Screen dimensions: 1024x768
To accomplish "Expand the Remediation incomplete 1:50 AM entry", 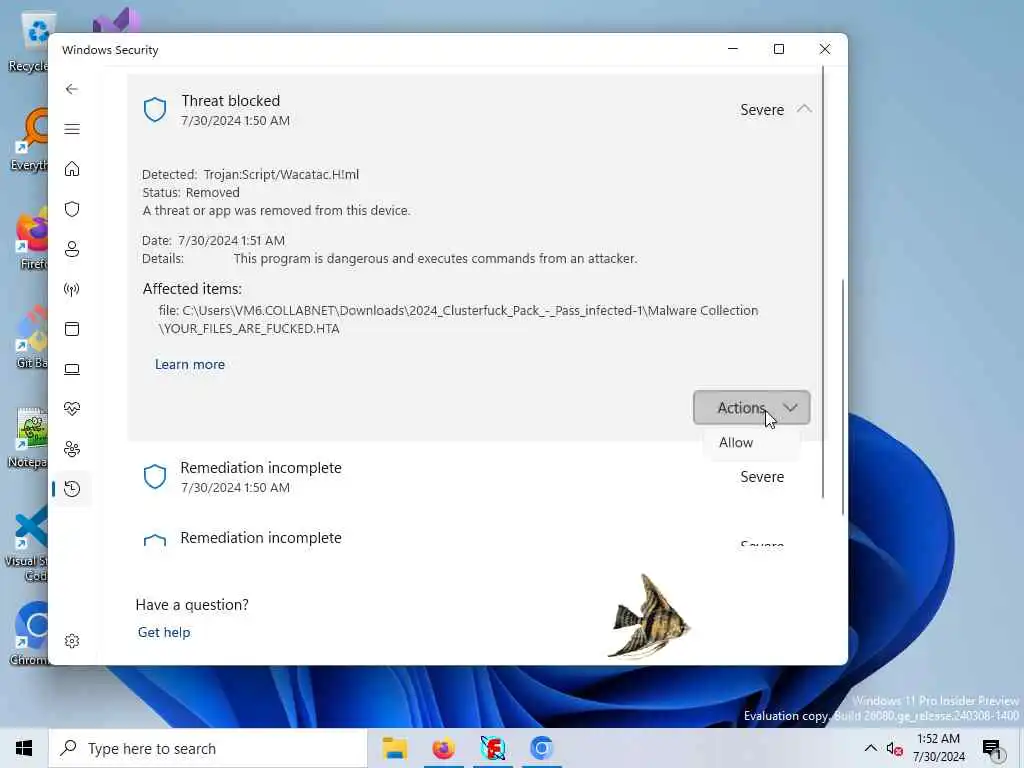I will [475, 477].
